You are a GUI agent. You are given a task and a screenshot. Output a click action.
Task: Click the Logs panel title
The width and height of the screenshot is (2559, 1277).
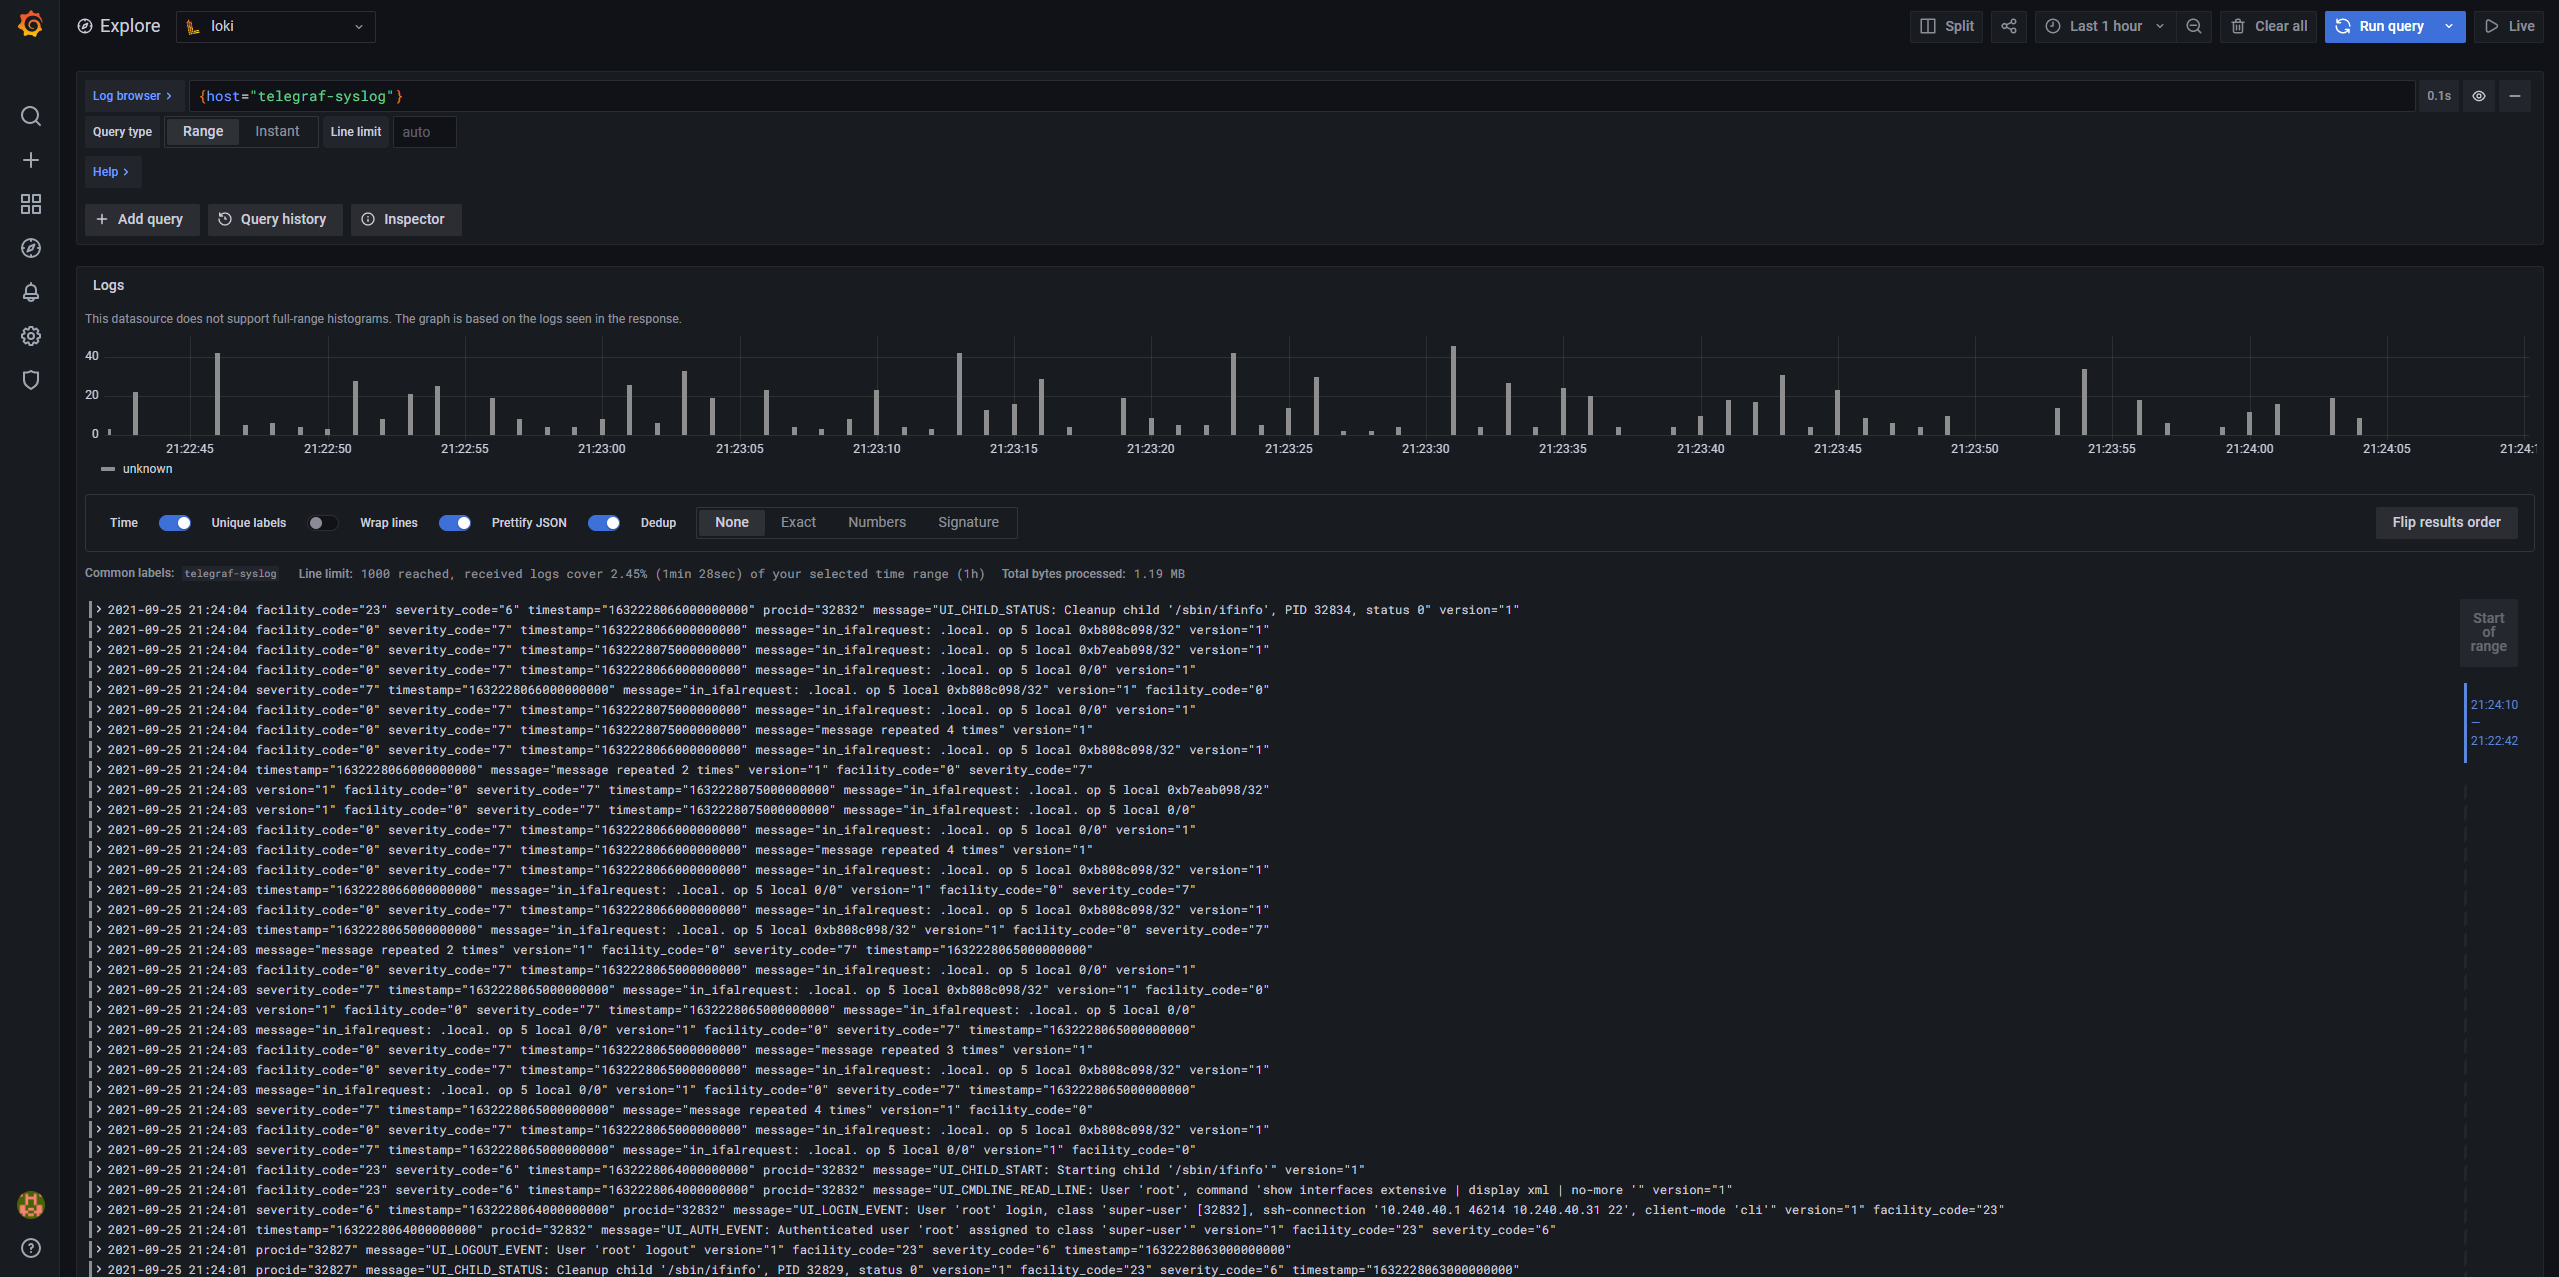point(109,285)
